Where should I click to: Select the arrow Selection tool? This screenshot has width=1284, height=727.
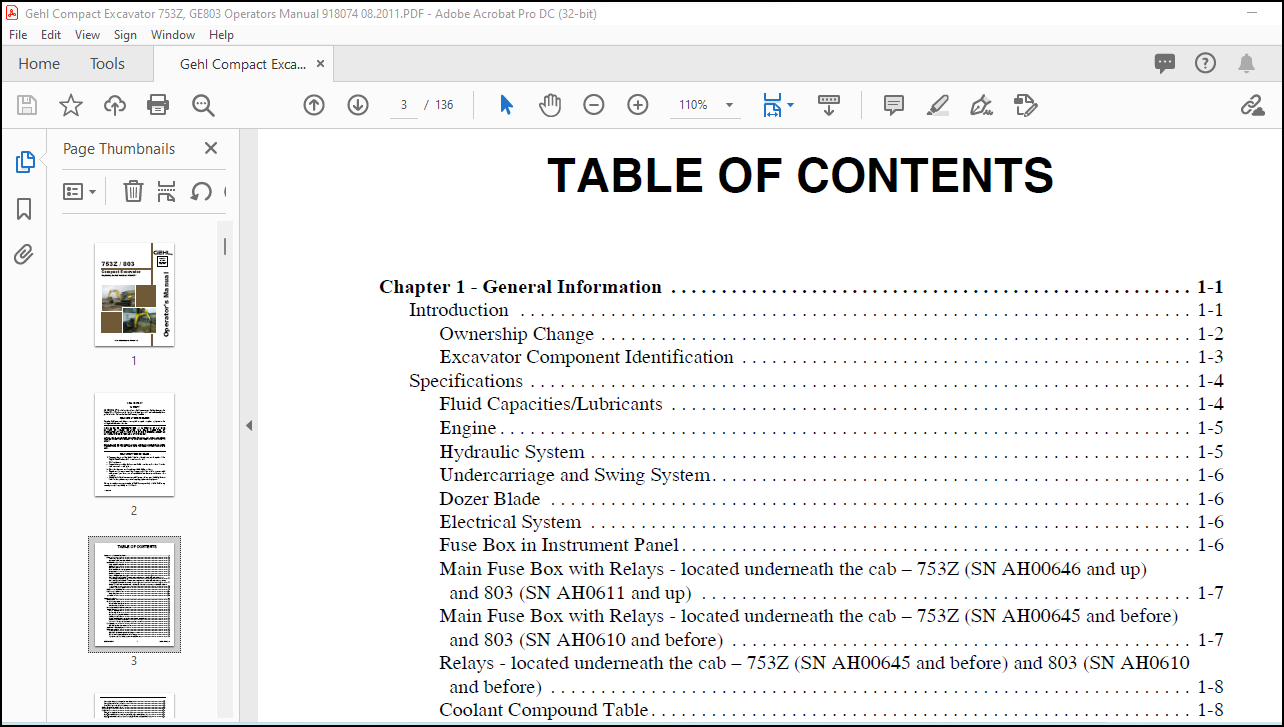click(x=506, y=105)
